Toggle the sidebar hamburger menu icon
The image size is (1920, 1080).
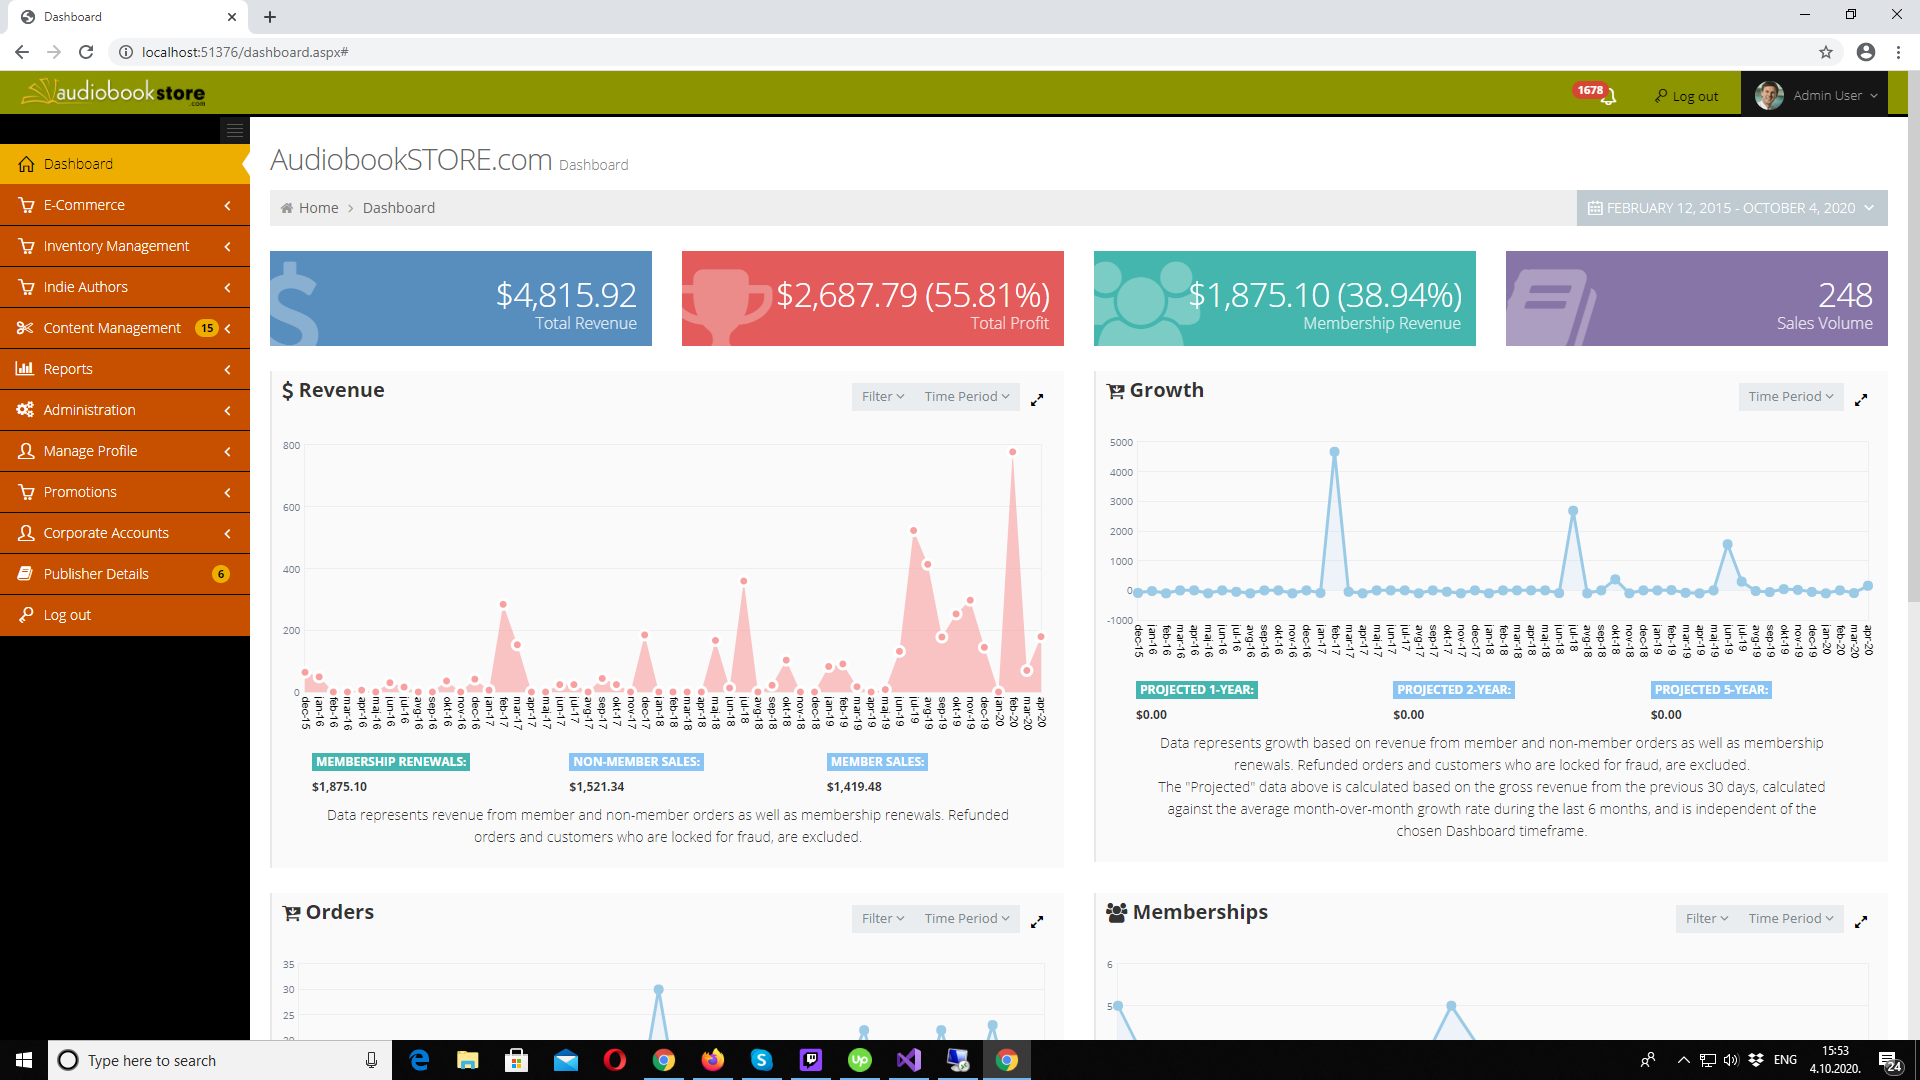(x=234, y=130)
